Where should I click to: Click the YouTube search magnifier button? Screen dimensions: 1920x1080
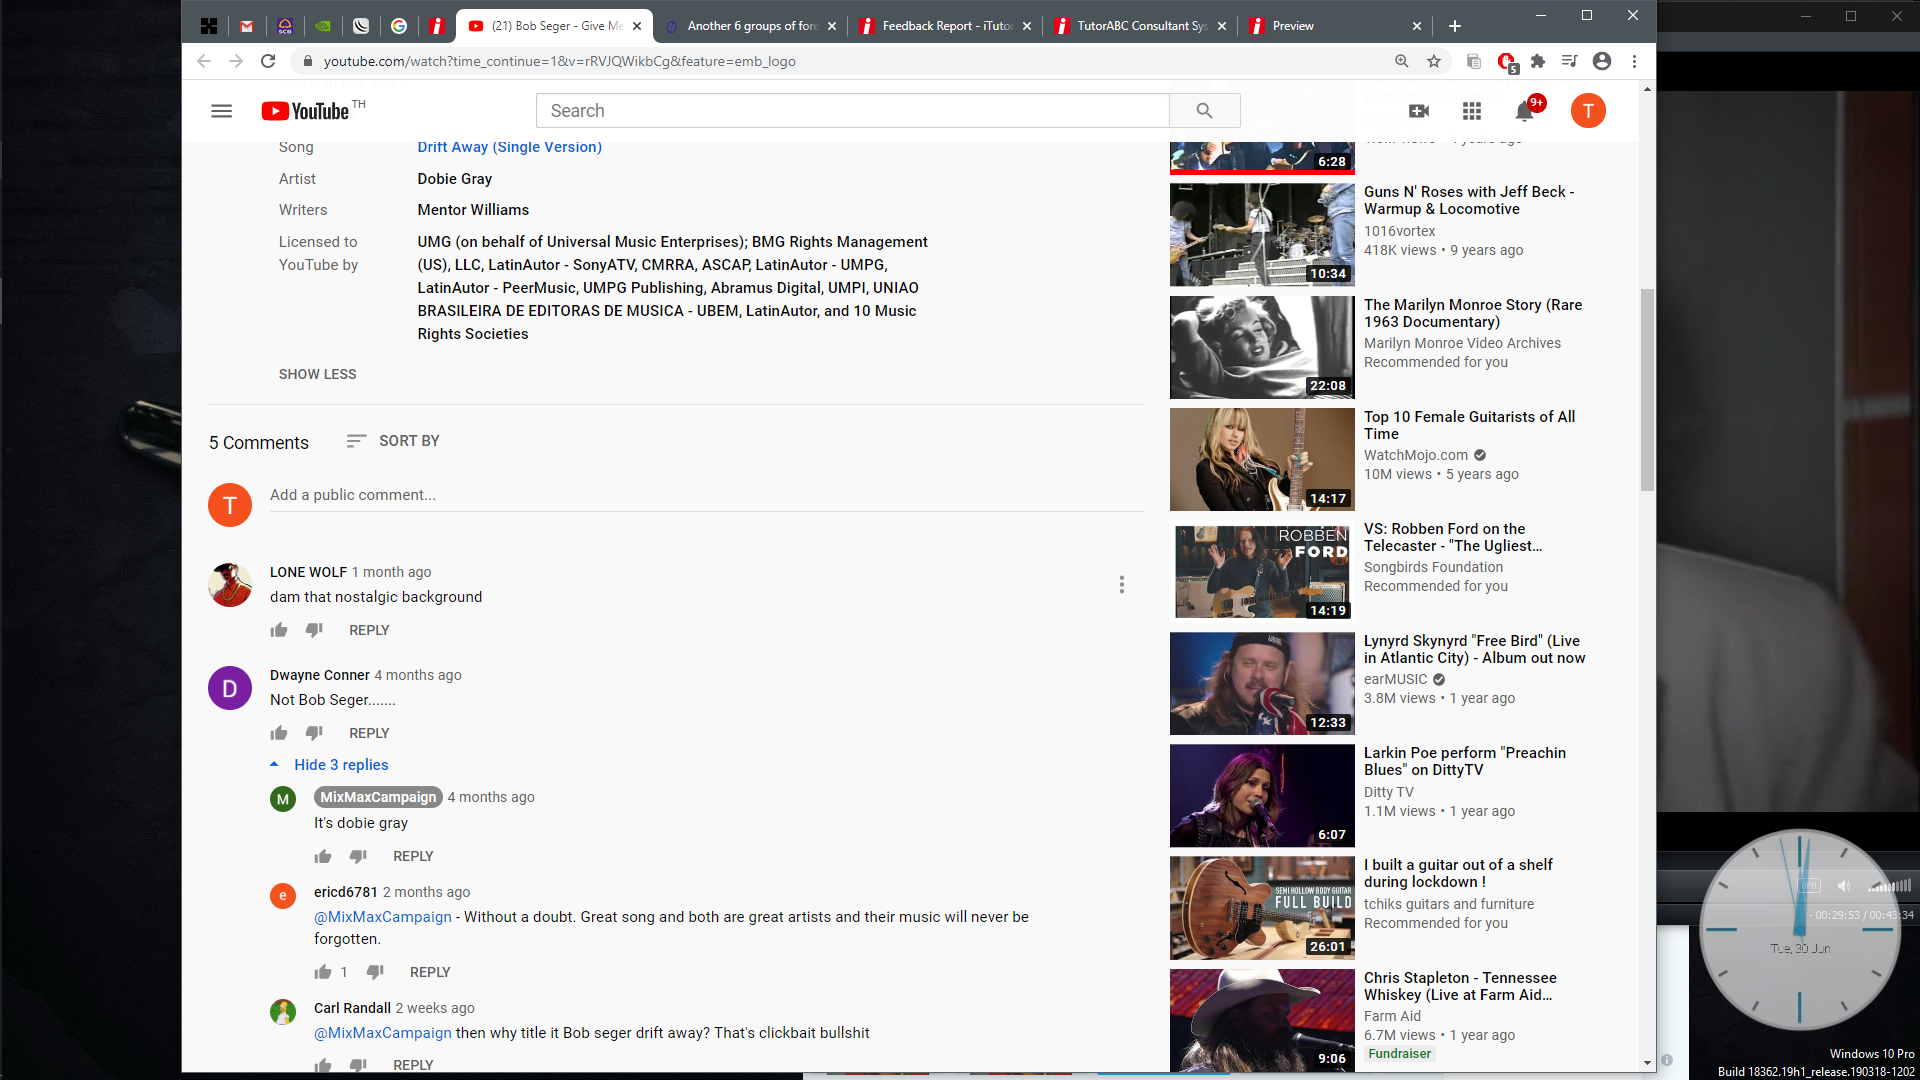(1204, 111)
